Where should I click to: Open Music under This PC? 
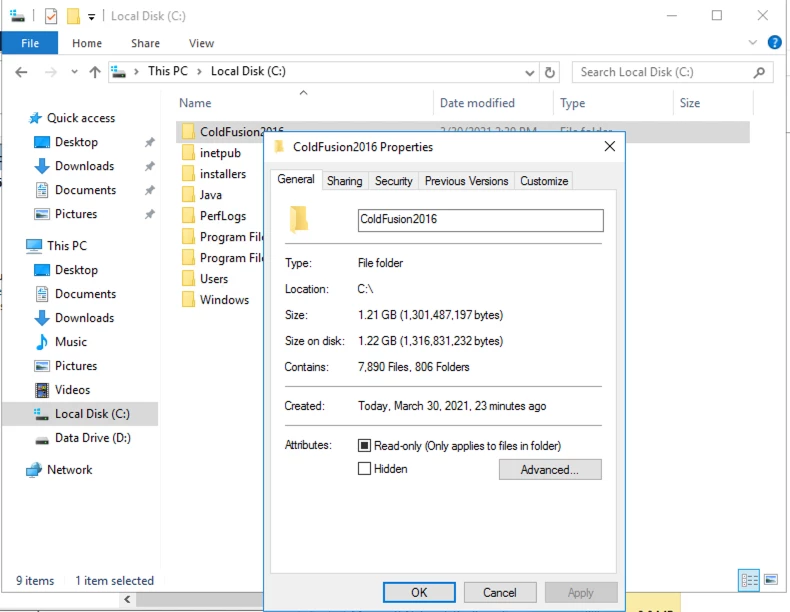71,342
